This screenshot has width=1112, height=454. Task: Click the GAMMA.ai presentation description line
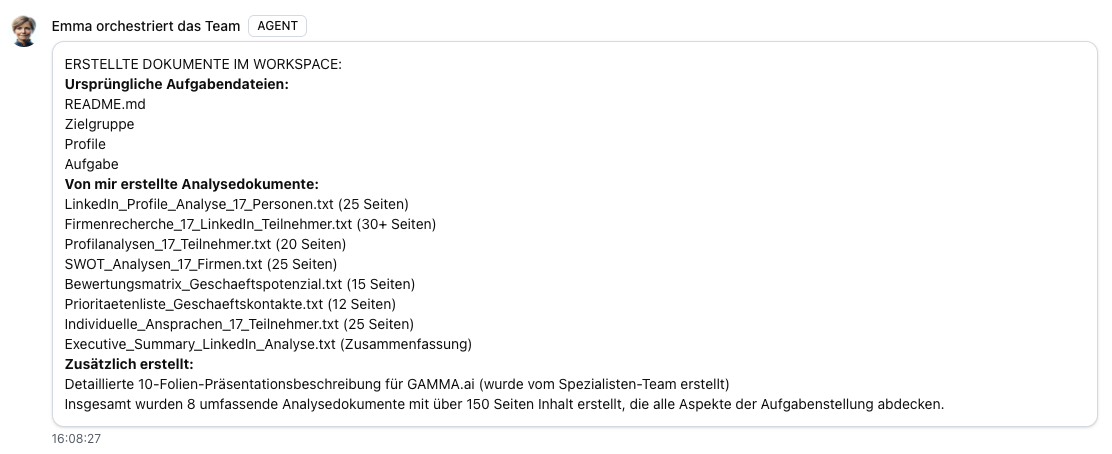397,384
